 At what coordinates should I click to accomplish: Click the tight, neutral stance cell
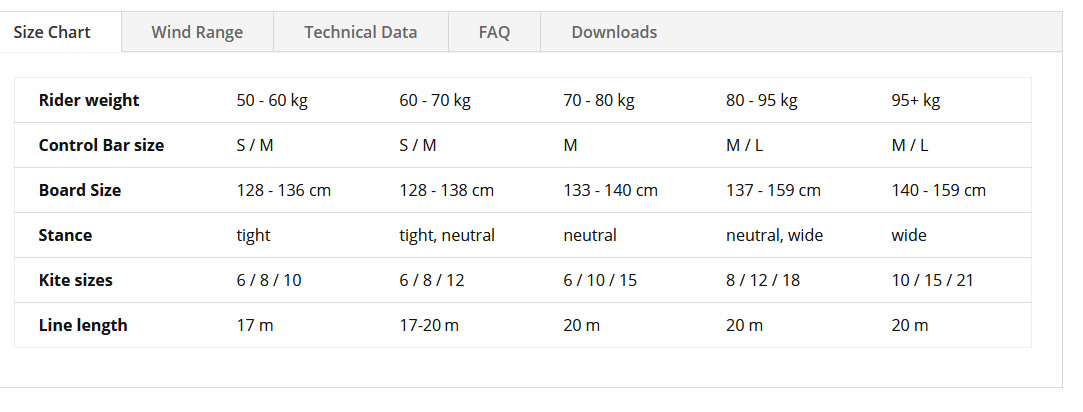(448, 235)
